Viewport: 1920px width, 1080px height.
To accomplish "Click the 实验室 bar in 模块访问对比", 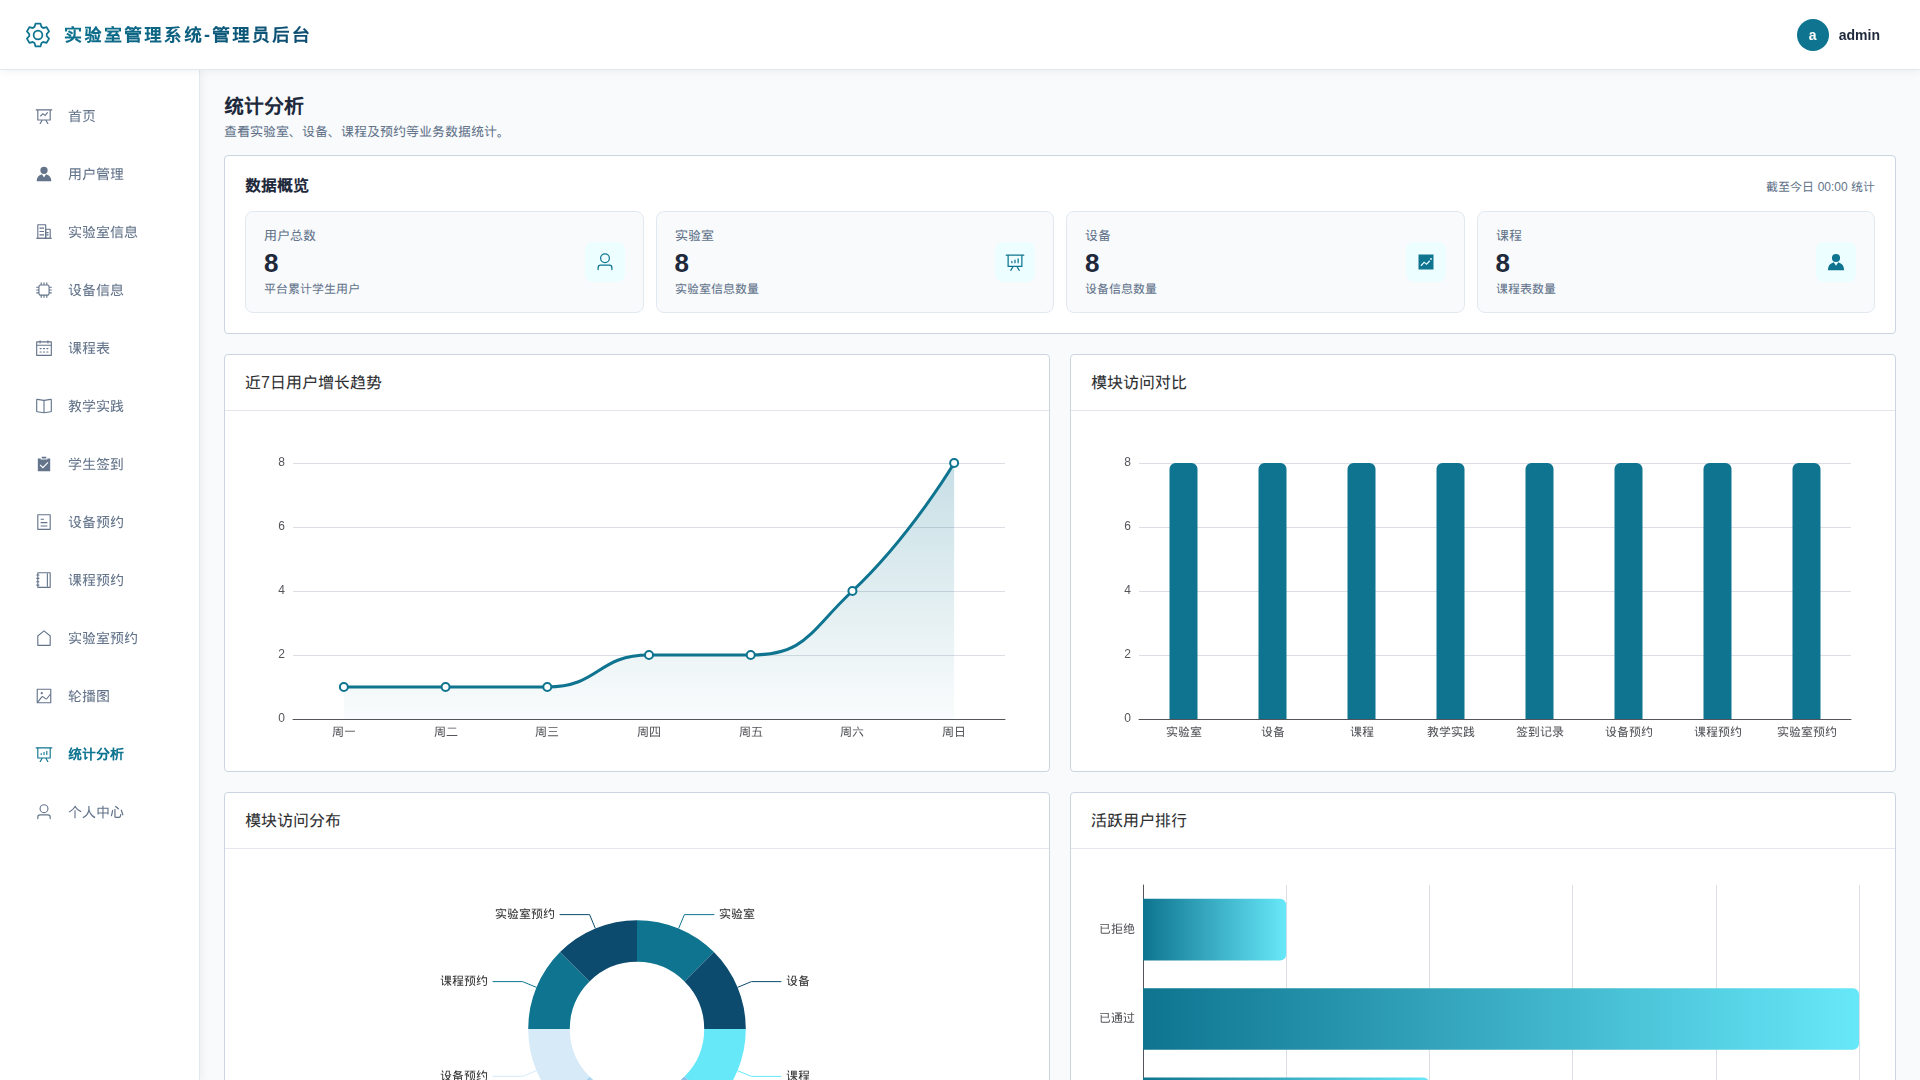I will coord(1183,591).
